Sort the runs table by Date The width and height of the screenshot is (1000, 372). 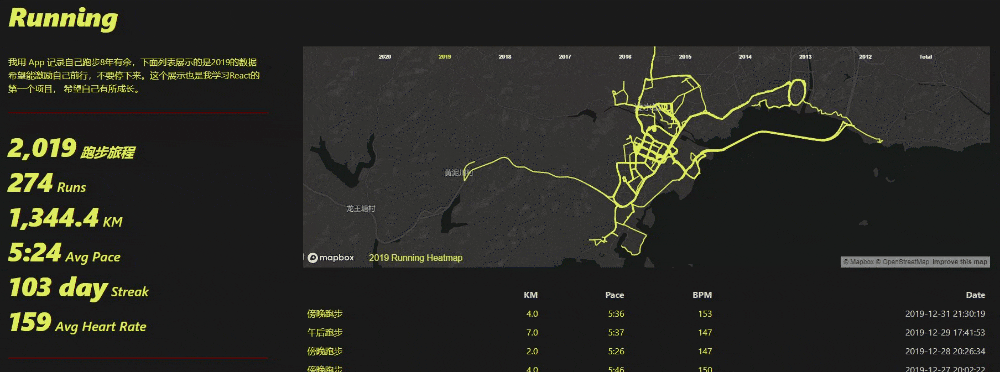(975, 295)
